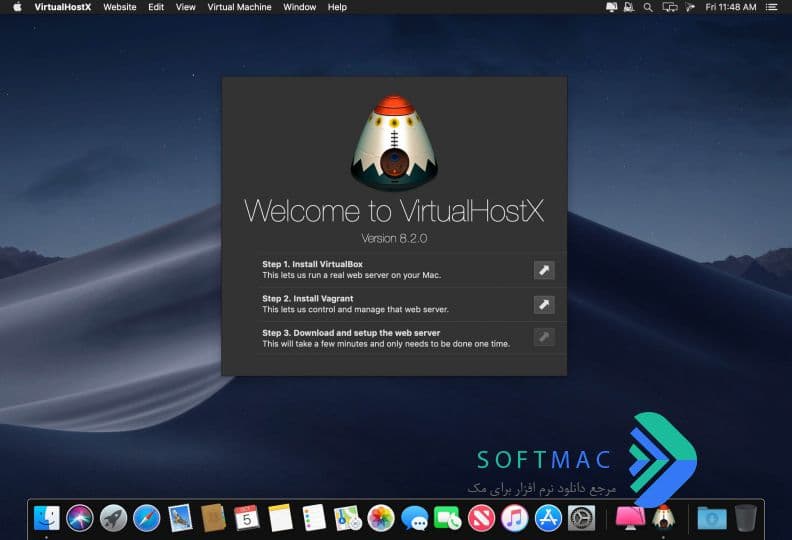Open FaceTime from the Dock
The image size is (792, 540).
tap(448, 518)
